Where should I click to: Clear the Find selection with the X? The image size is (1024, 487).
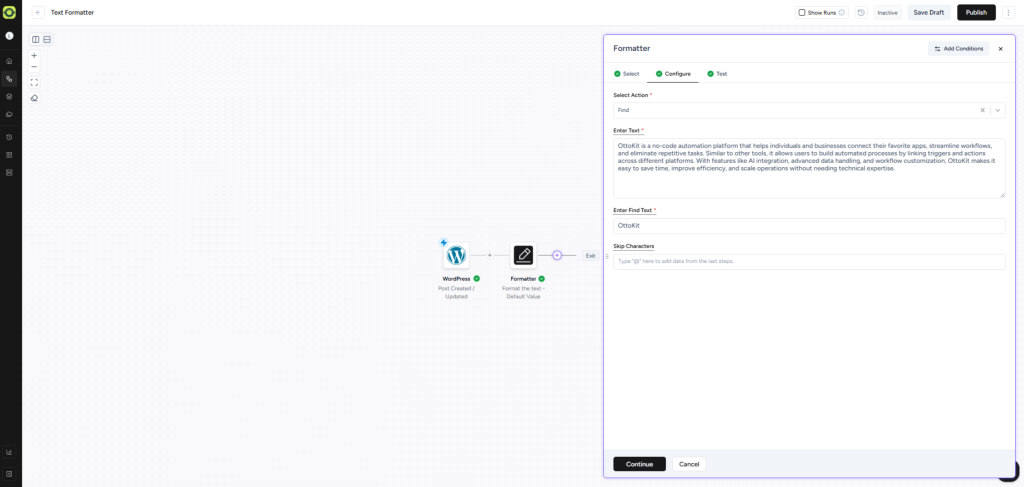pos(982,110)
